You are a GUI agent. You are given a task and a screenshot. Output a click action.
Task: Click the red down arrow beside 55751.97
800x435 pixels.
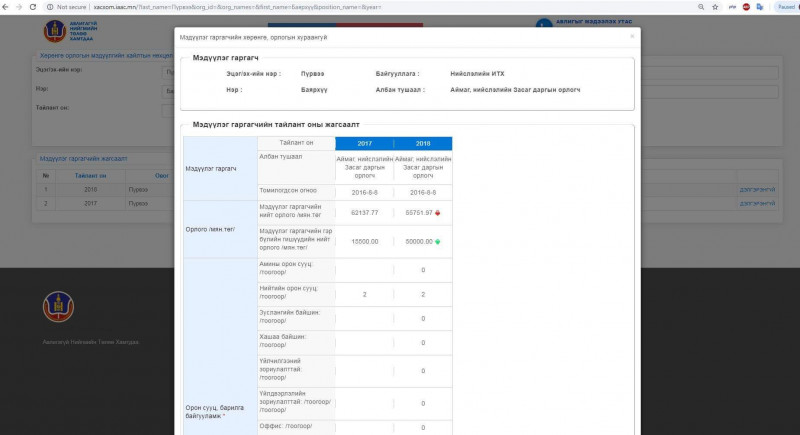437,213
